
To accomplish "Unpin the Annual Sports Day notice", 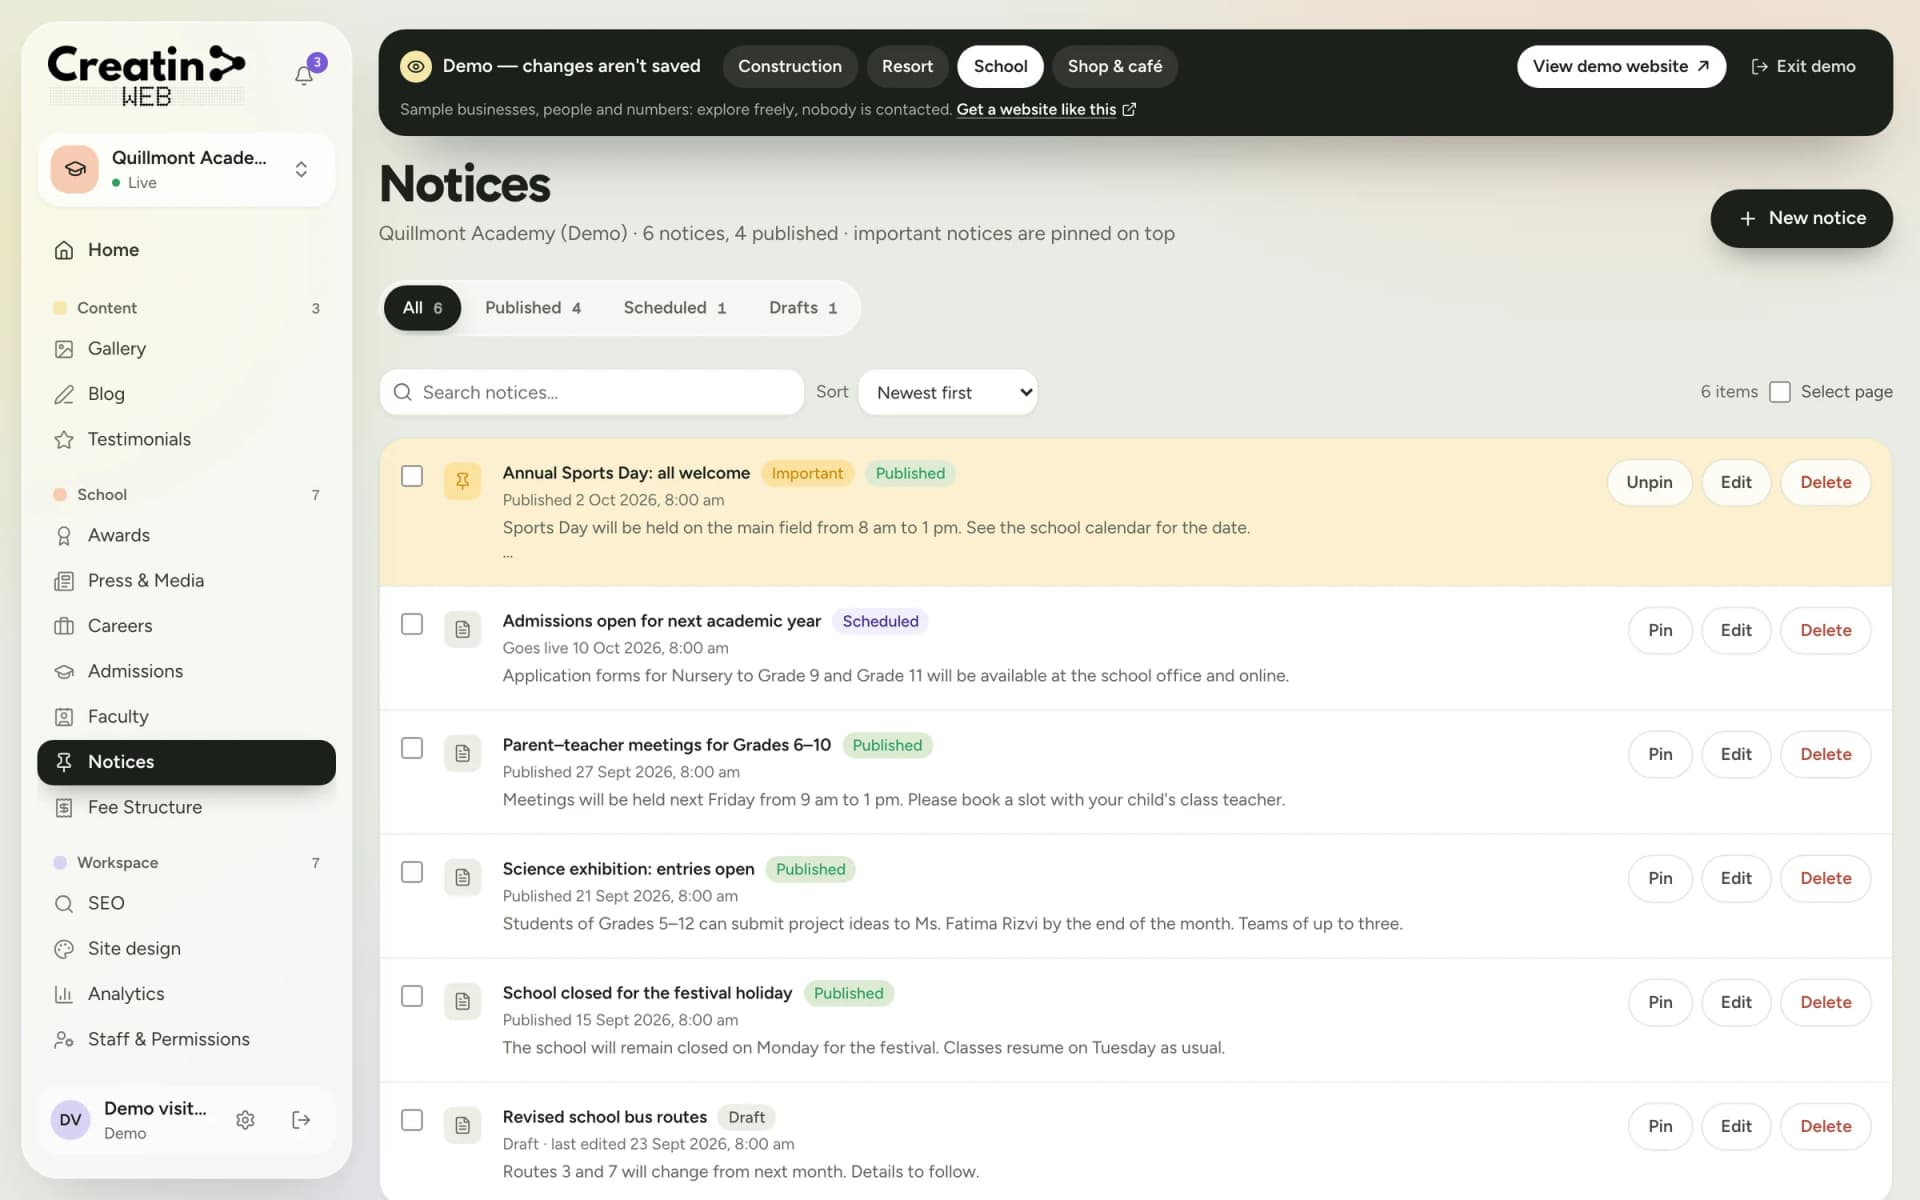I will 1649,482.
